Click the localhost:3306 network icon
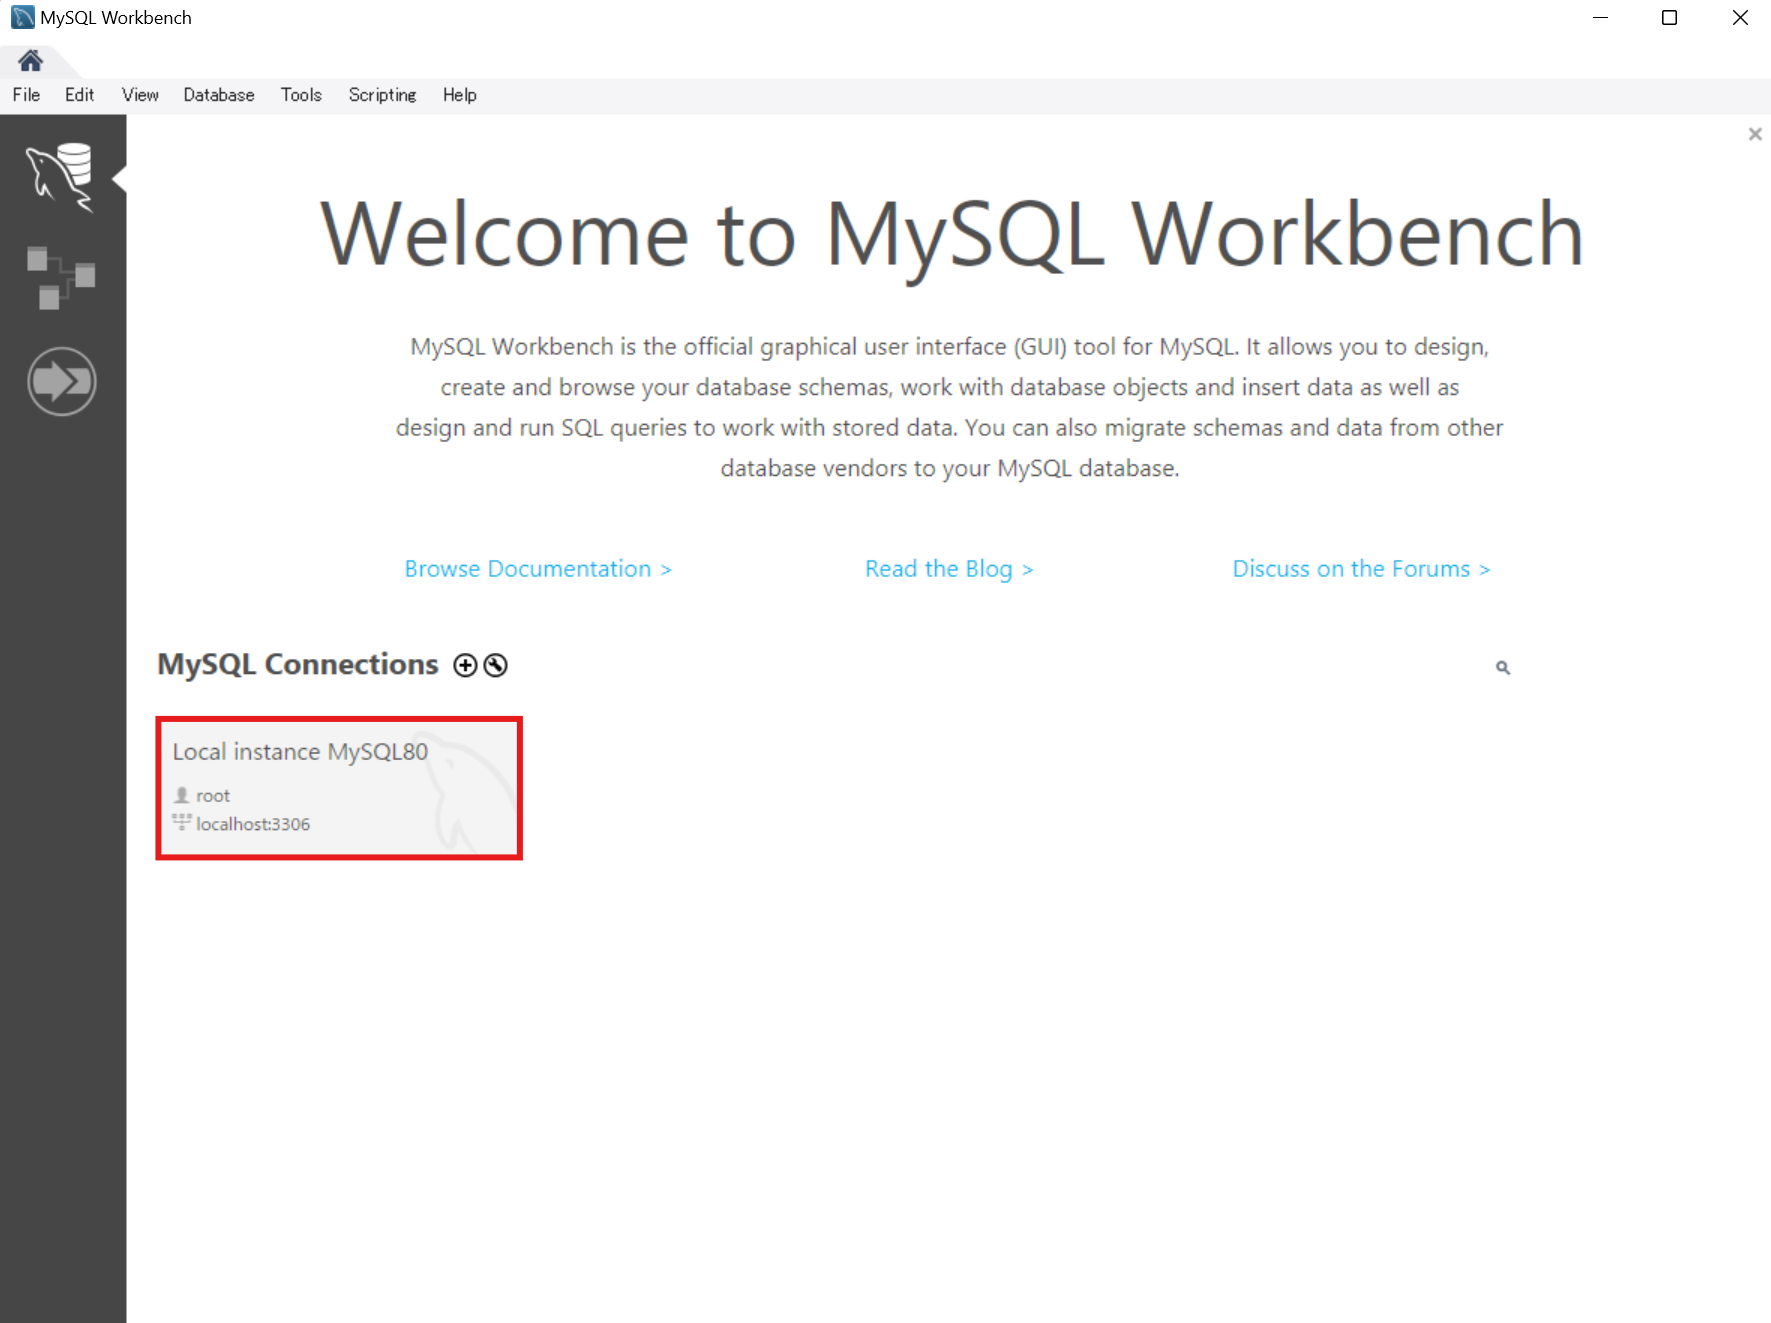1771x1323 pixels. [x=181, y=822]
